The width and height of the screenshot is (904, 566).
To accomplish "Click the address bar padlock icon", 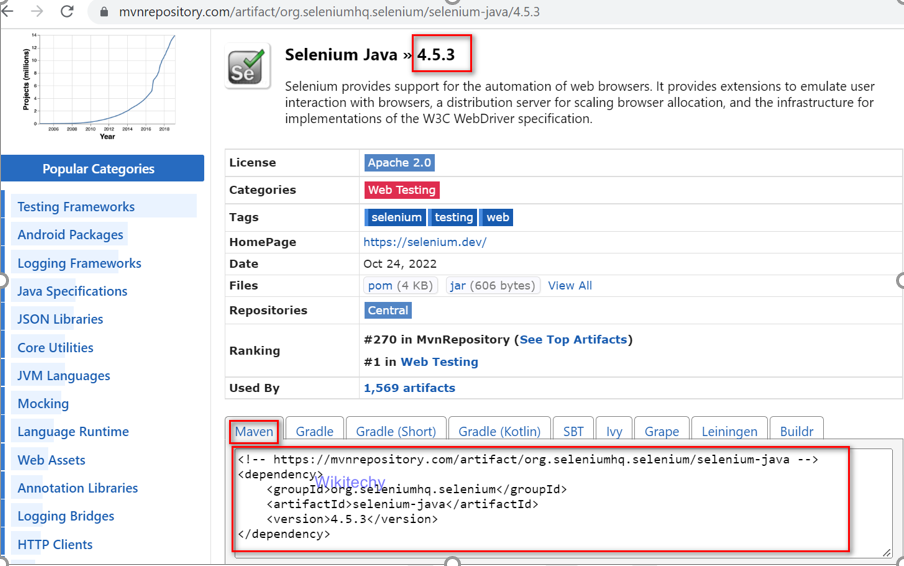I will (x=103, y=13).
